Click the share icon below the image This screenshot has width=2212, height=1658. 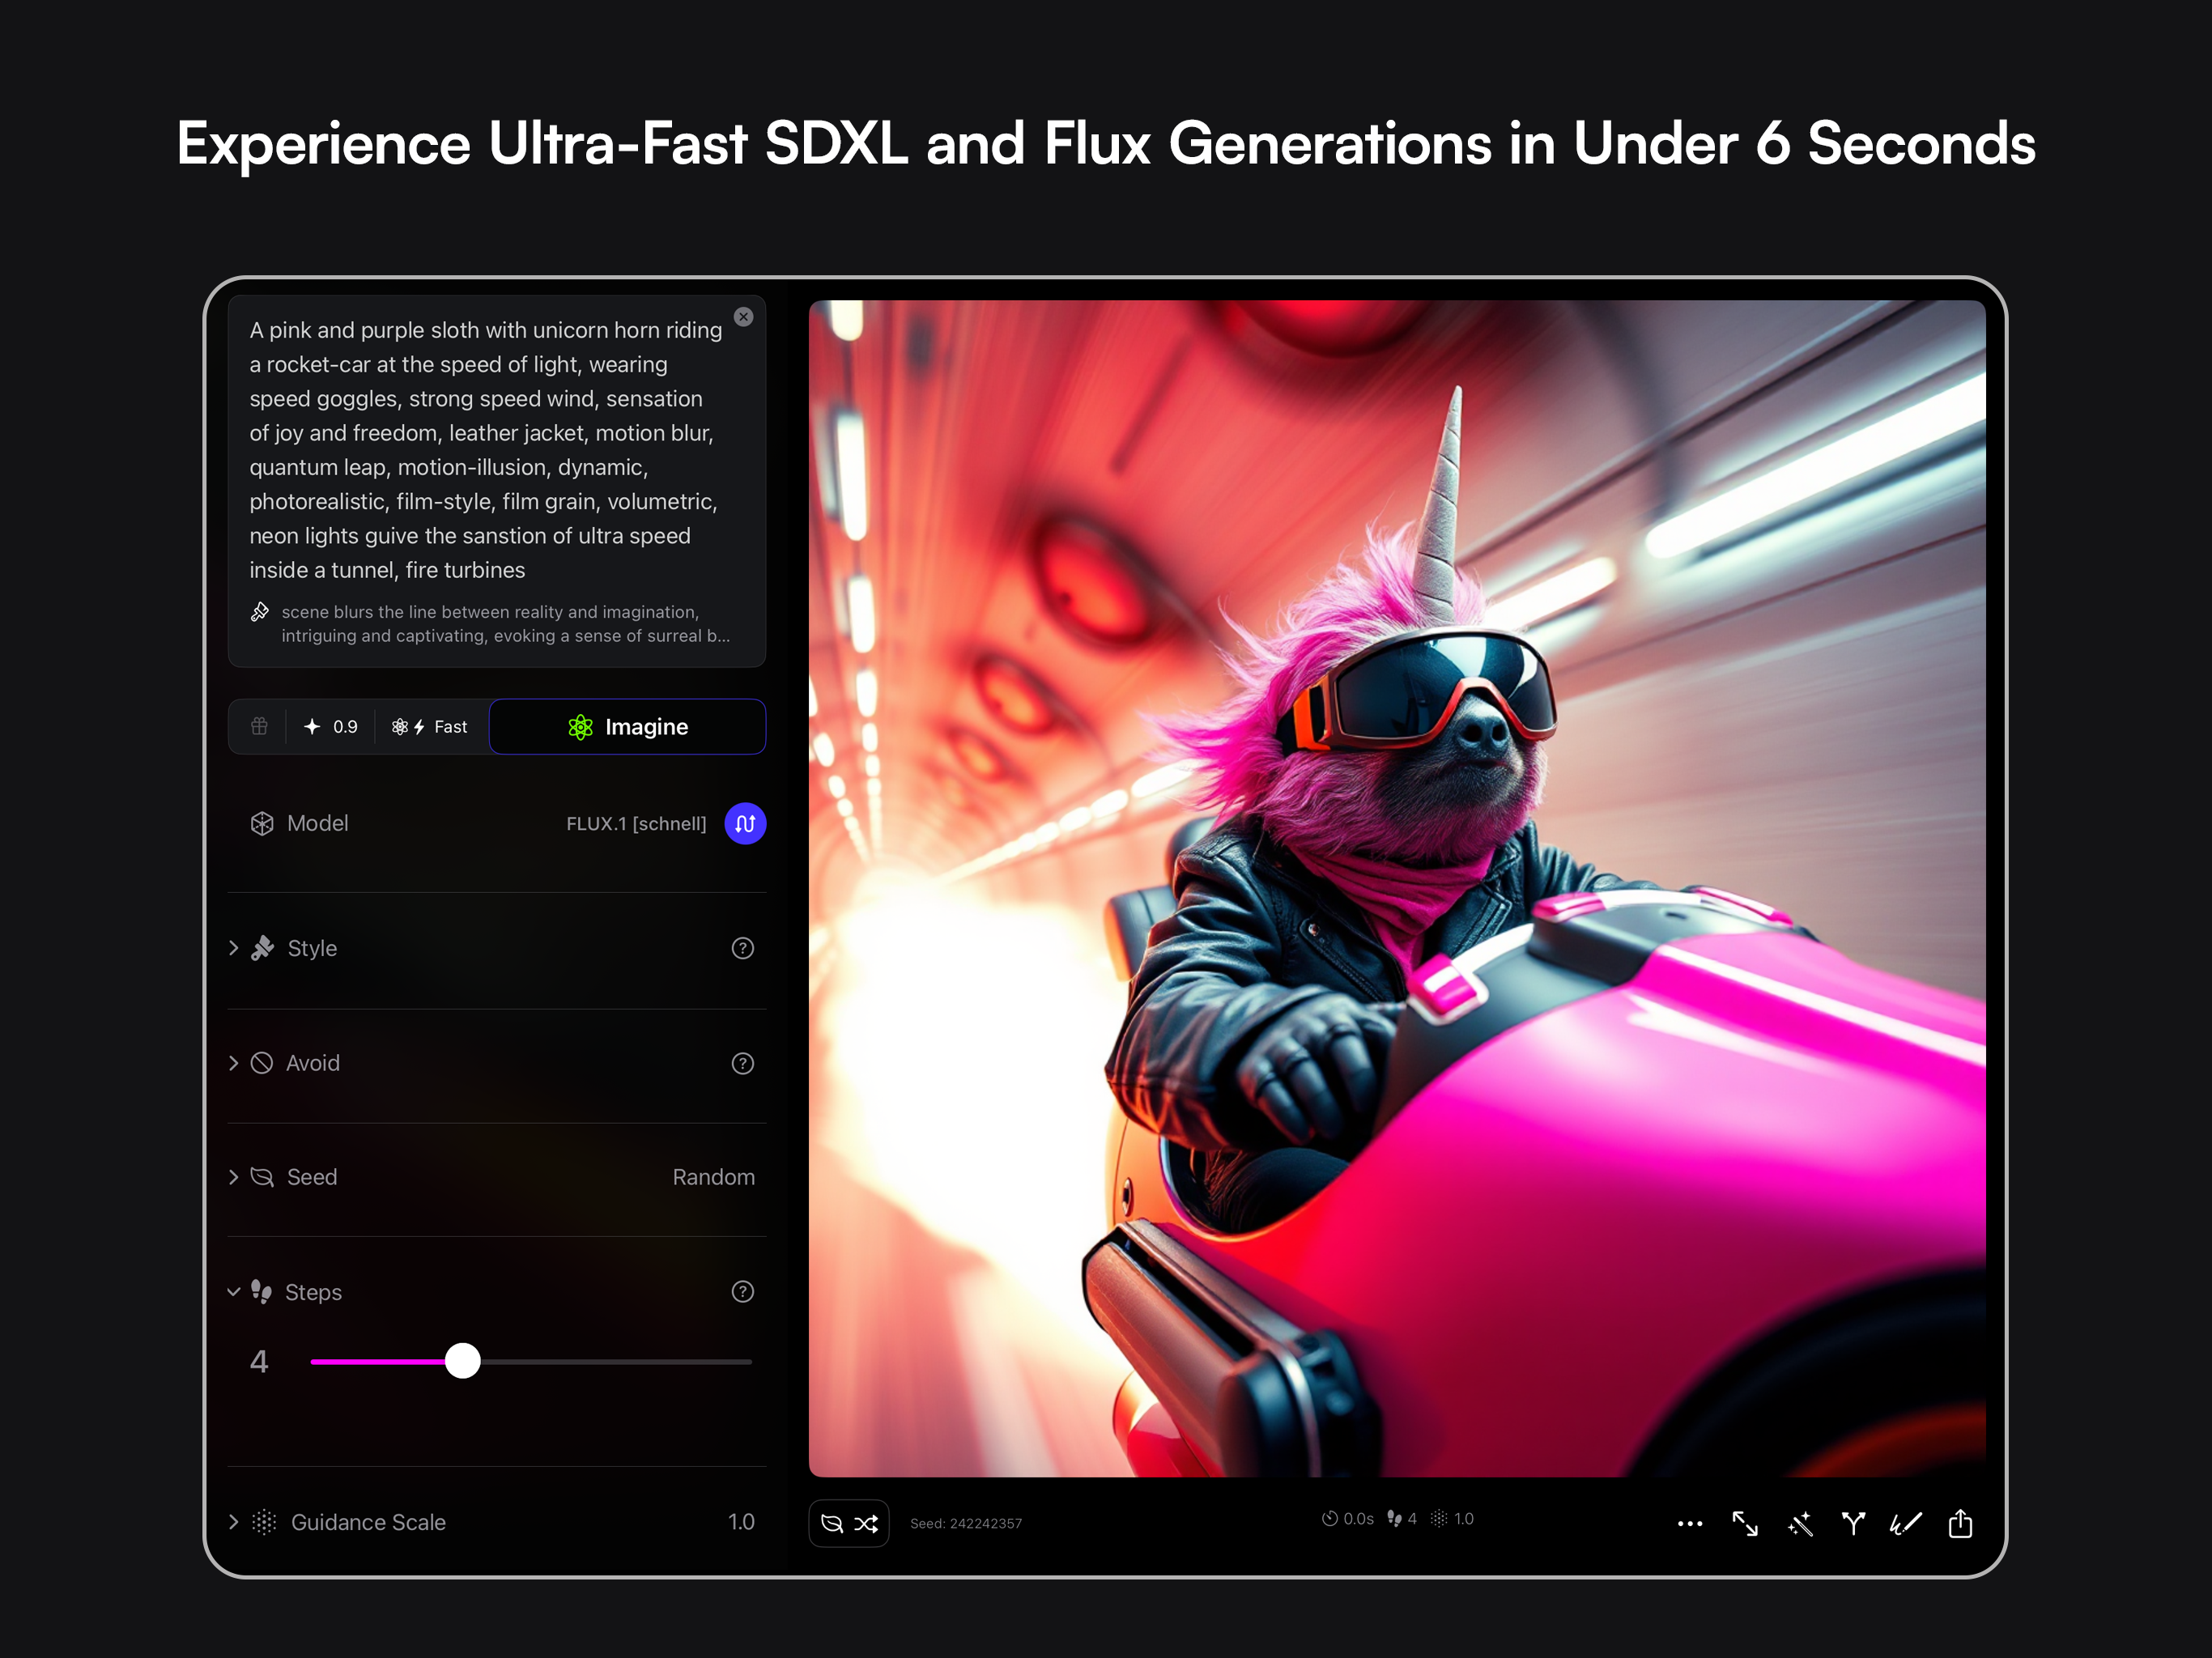click(1960, 1523)
